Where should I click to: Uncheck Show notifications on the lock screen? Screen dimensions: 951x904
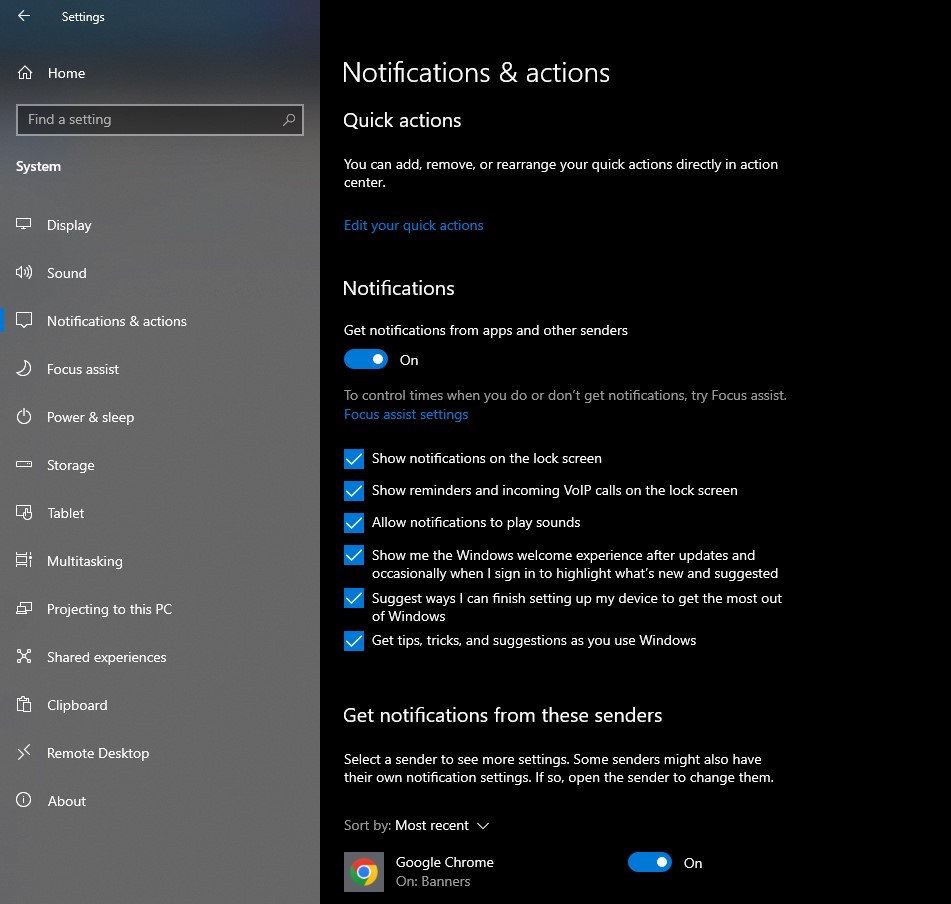pos(353,458)
